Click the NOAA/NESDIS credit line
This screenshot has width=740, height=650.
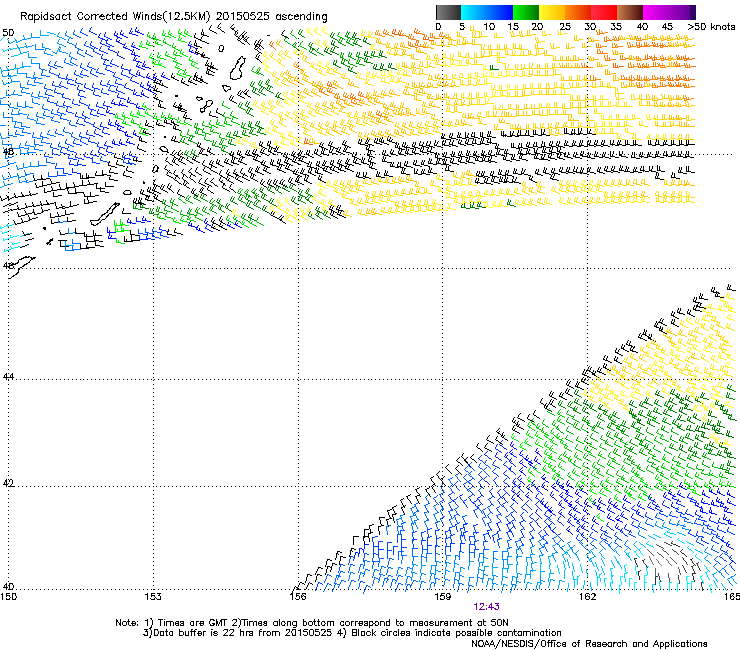click(x=589, y=644)
